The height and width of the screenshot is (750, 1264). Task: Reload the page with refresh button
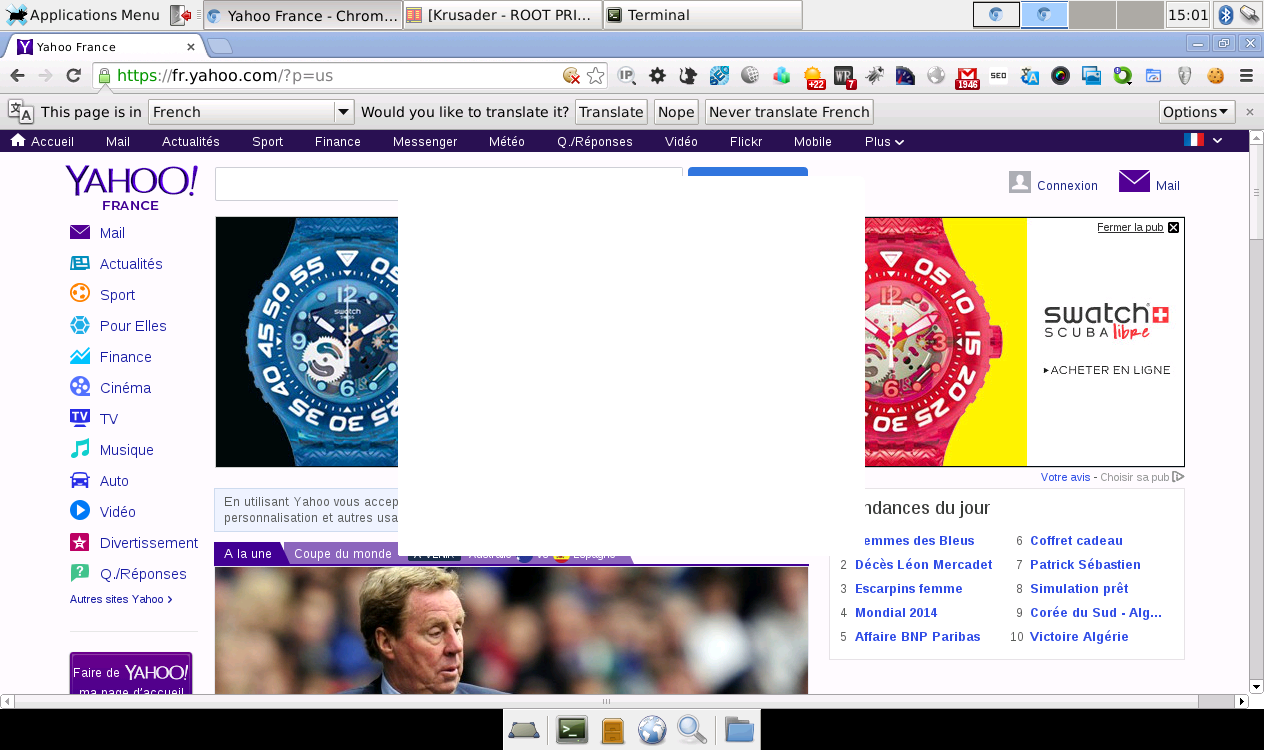[x=73, y=75]
